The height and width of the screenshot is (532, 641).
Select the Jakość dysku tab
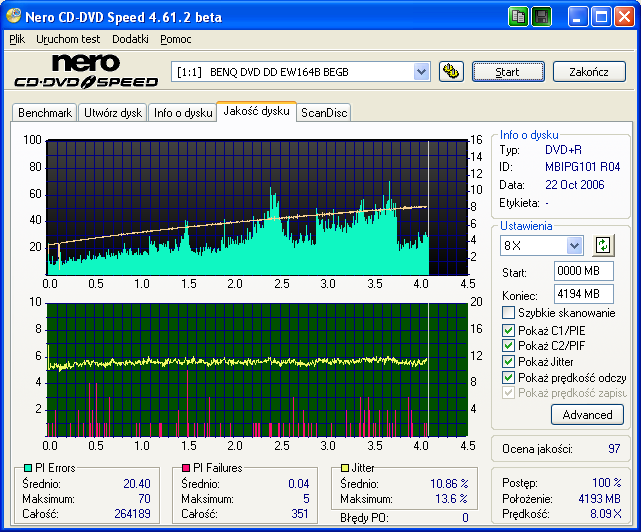click(256, 111)
